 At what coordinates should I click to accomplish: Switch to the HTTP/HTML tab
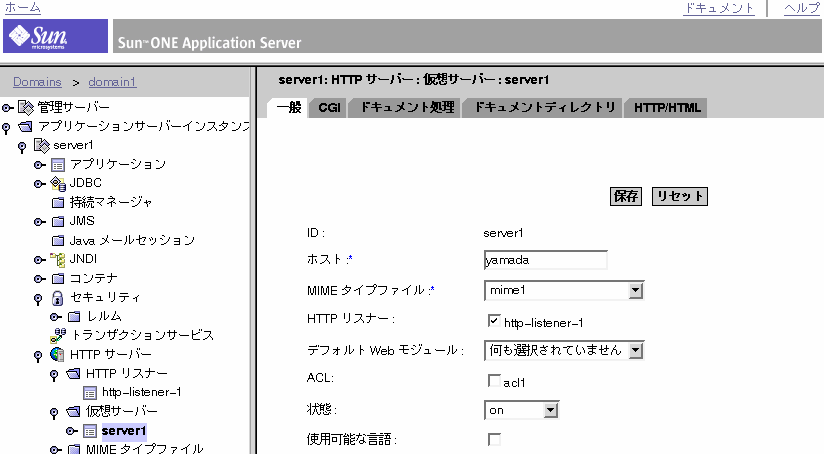[x=667, y=108]
